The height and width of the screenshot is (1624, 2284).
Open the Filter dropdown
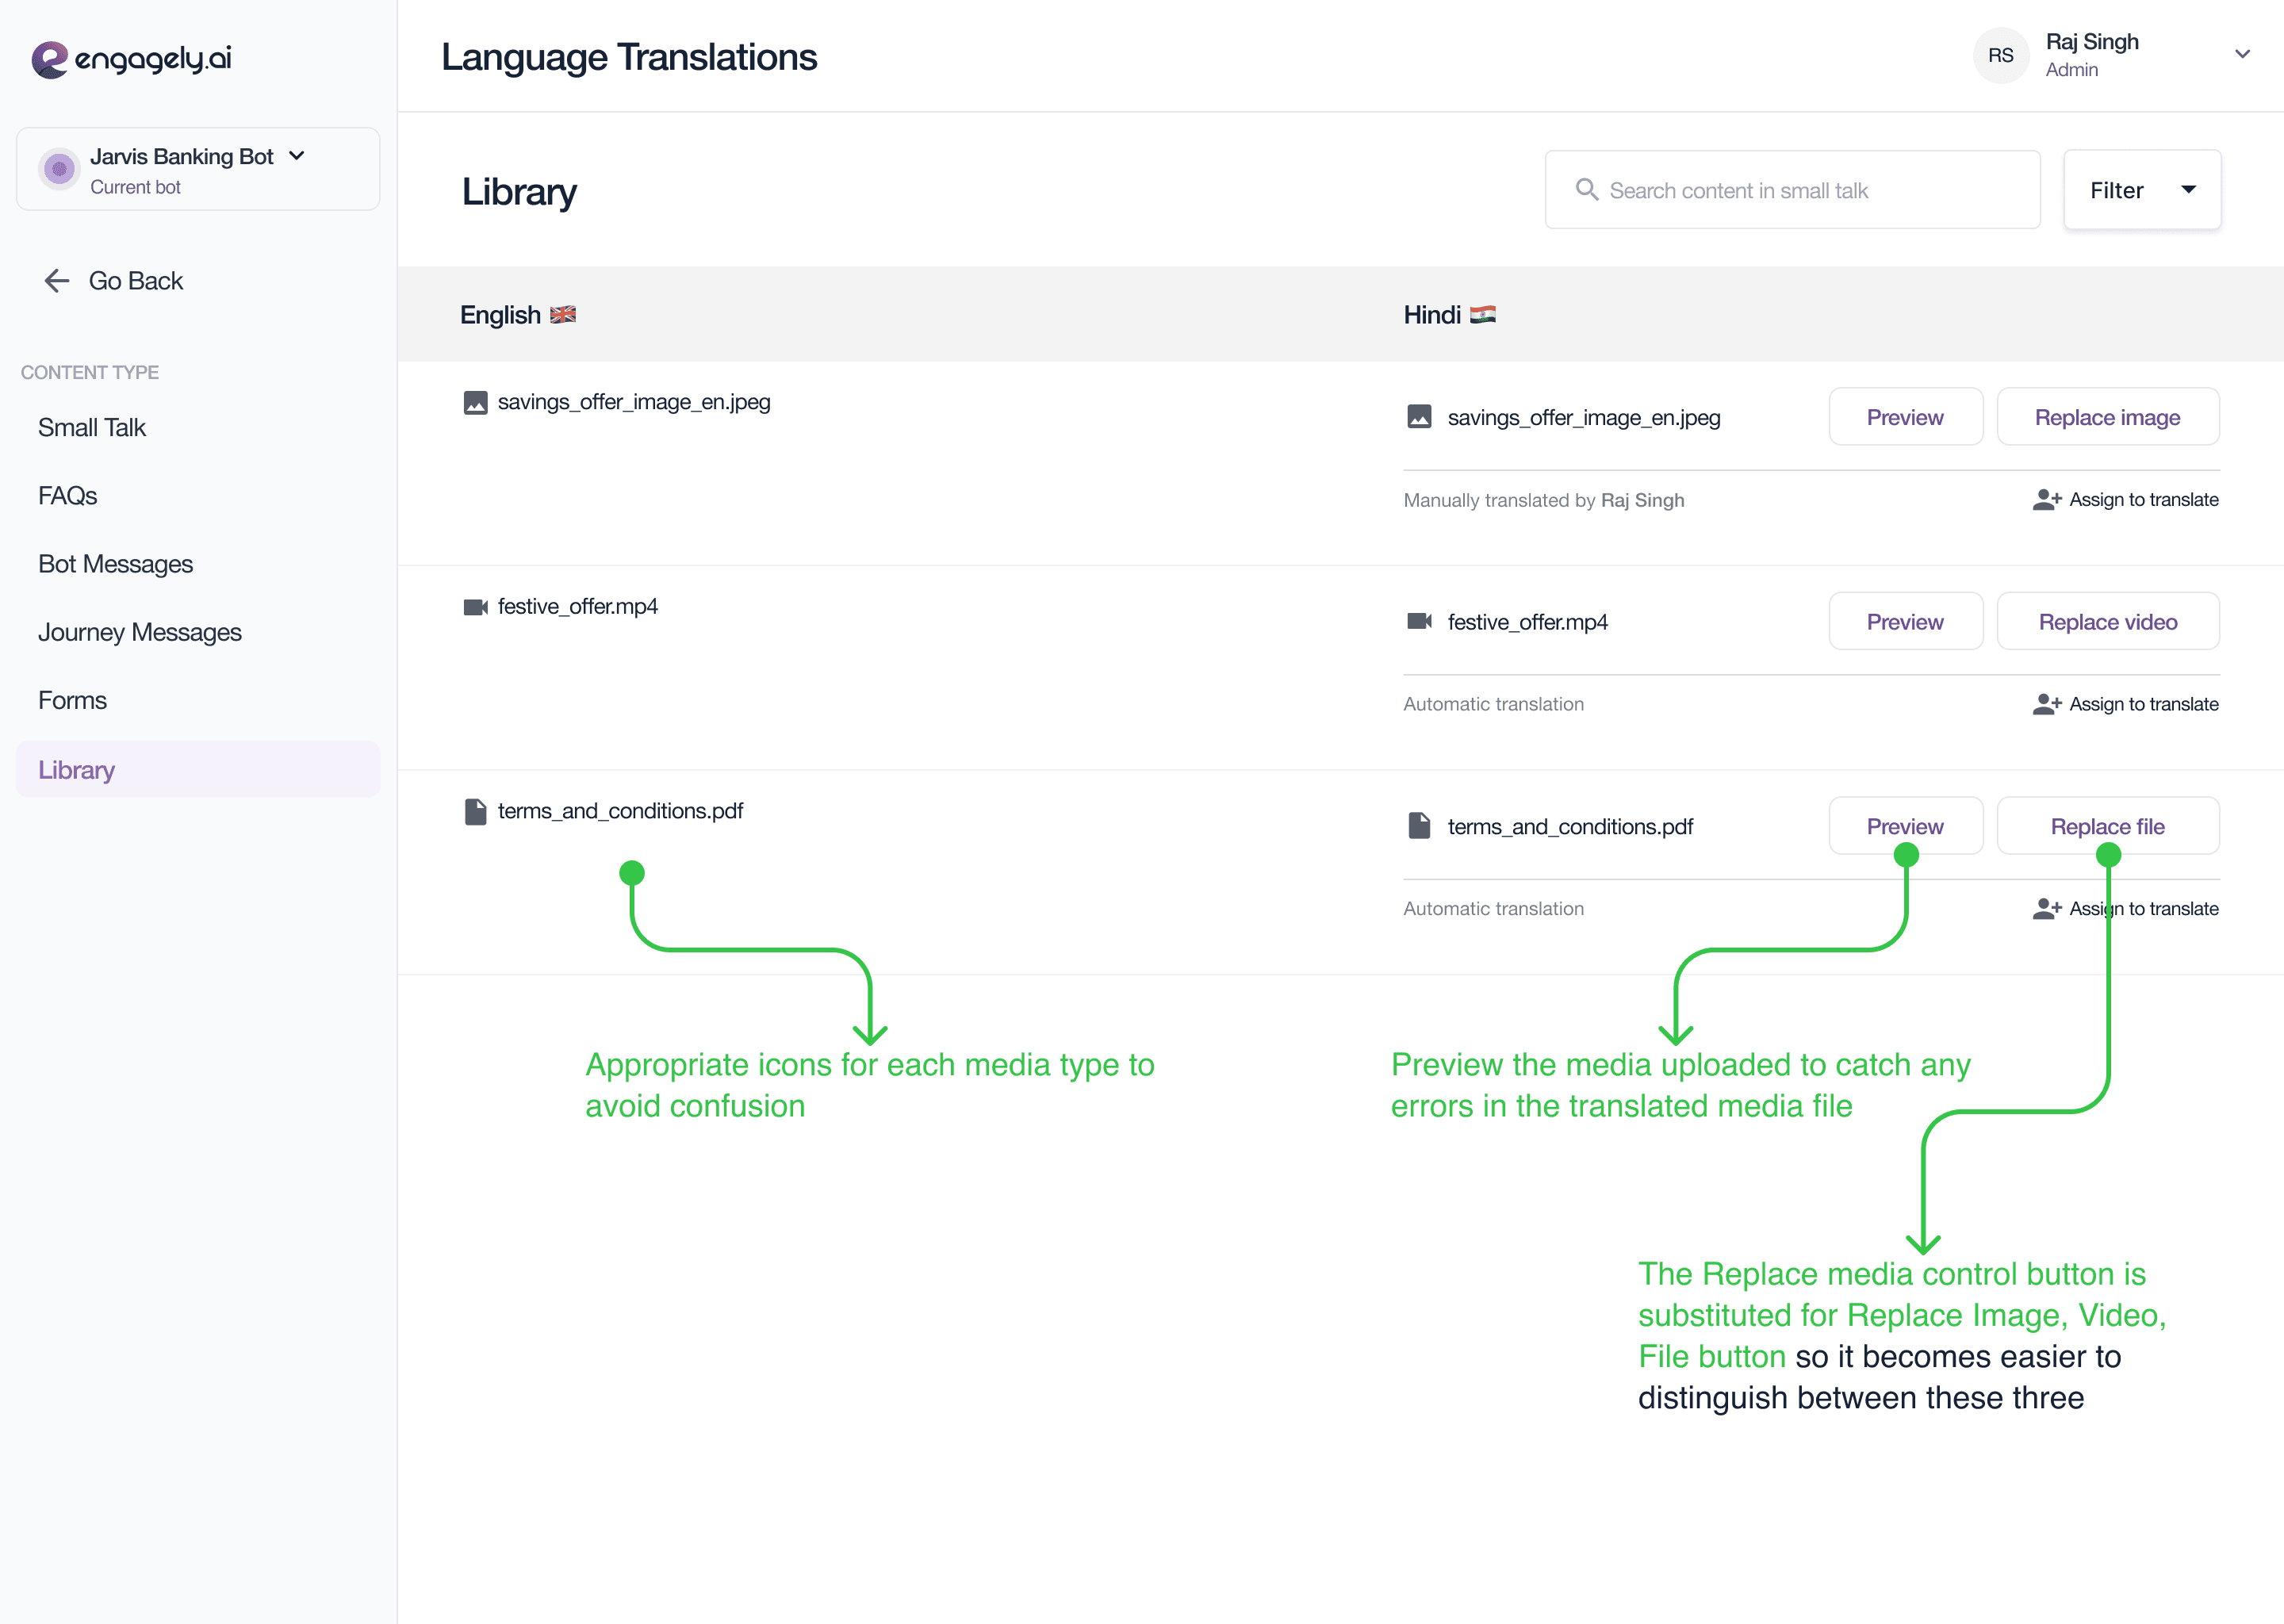2141,190
